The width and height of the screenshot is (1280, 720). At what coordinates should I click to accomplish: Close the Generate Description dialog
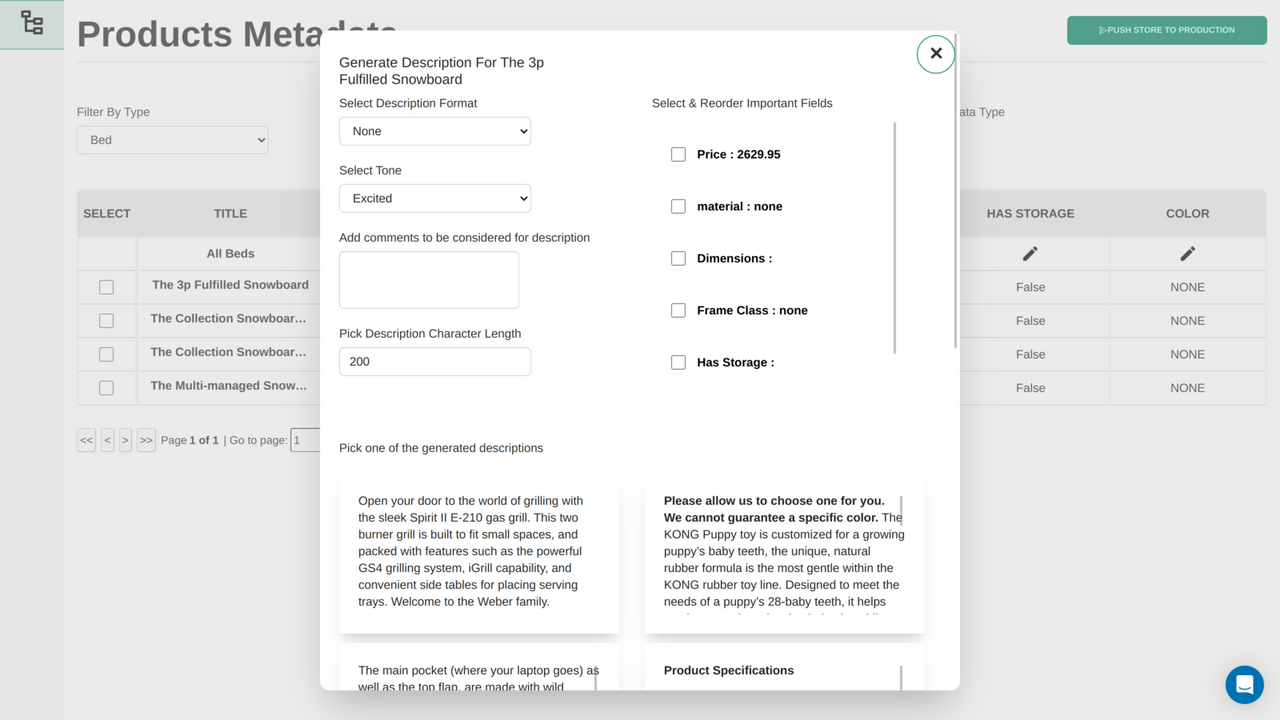click(x=935, y=53)
